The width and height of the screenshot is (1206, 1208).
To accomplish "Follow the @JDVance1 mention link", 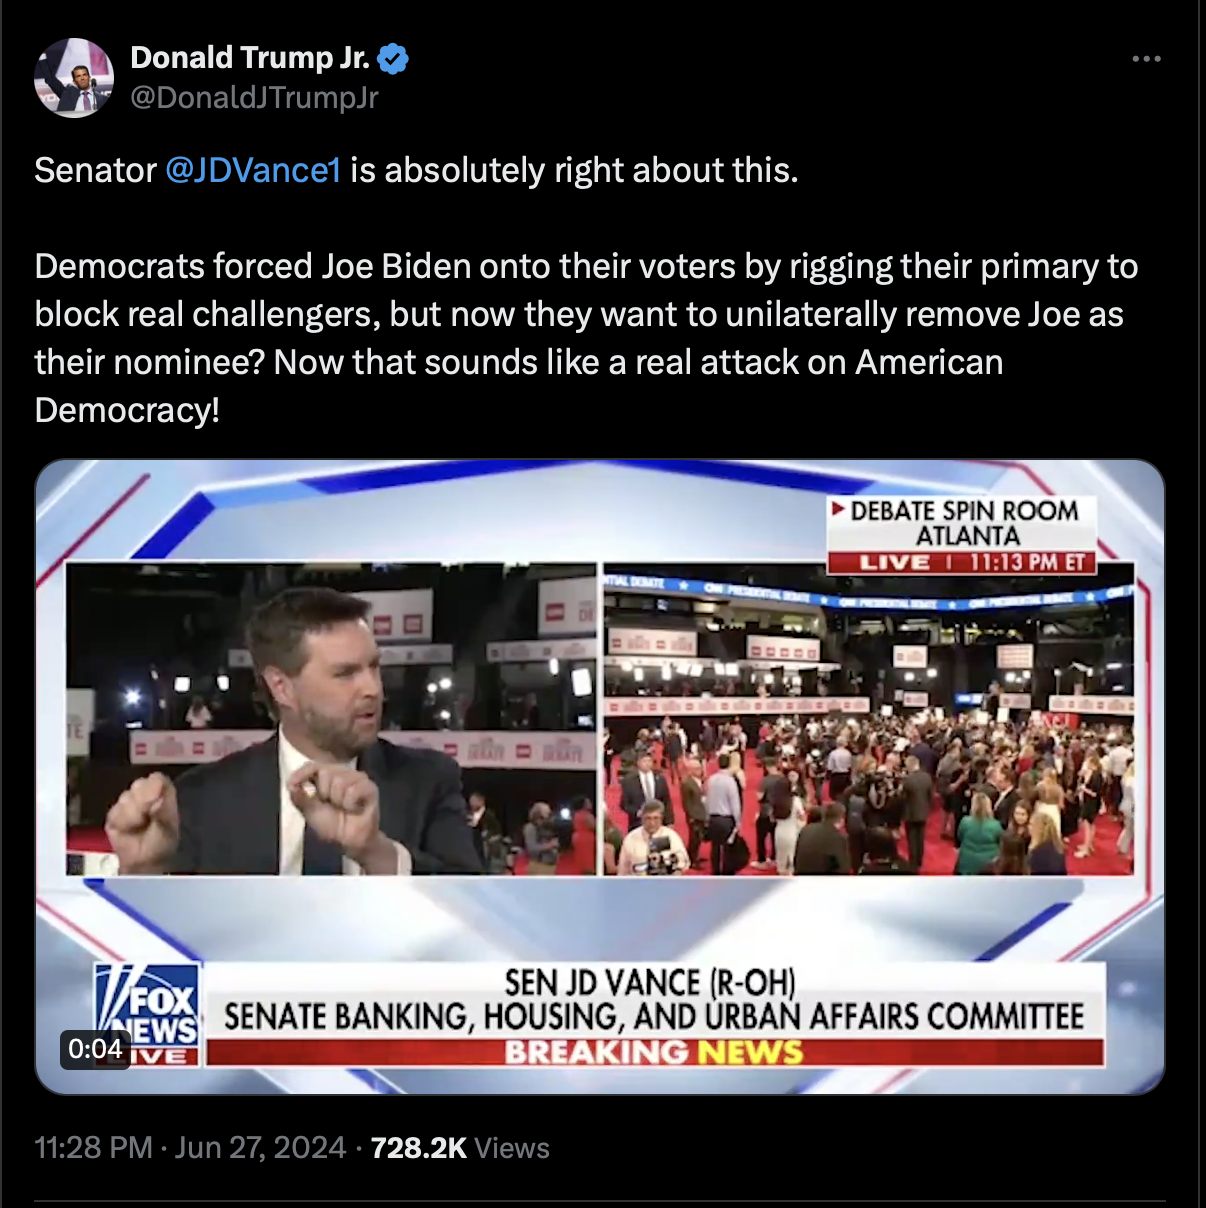I will click(253, 171).
